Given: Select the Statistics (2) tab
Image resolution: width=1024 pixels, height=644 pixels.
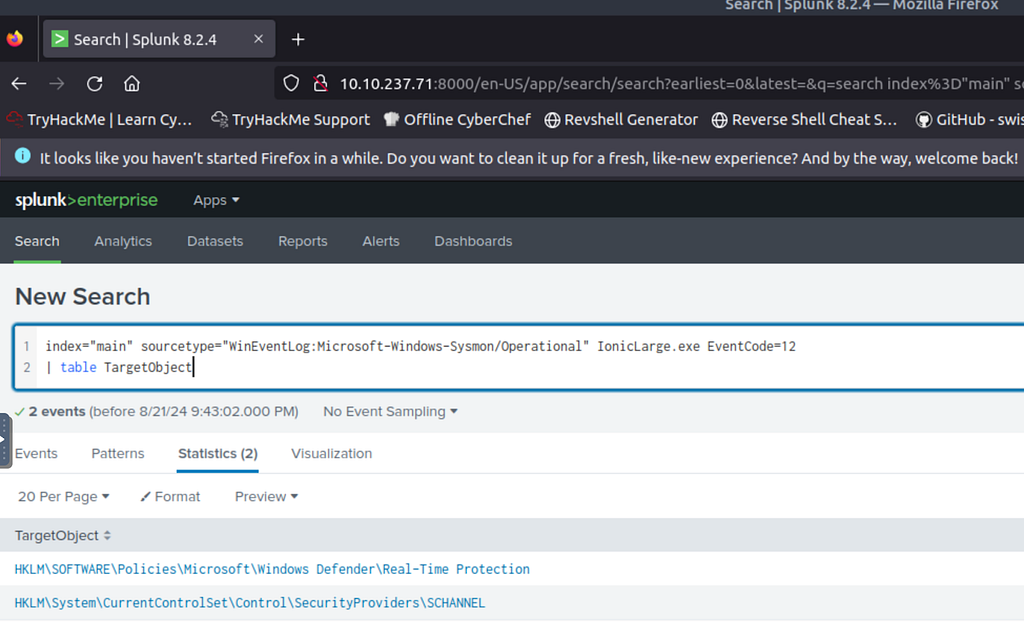Looking at the screenshot, I should [217, 453].
